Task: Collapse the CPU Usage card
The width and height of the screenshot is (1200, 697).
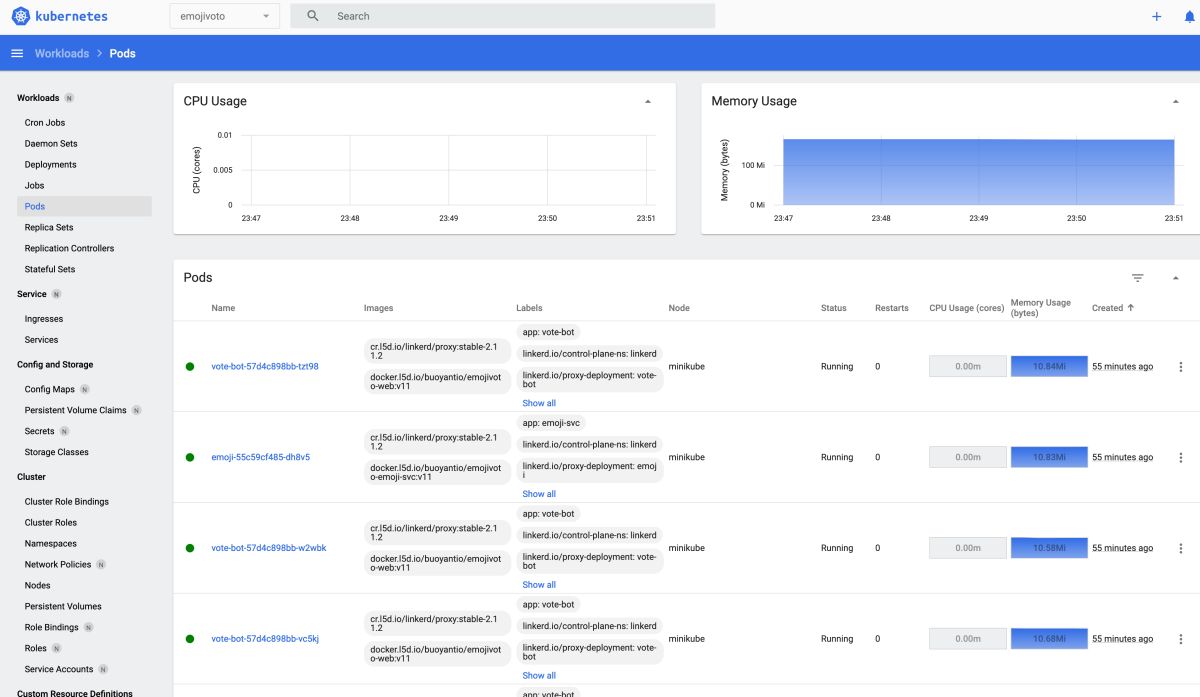Action: click(647, 101)
